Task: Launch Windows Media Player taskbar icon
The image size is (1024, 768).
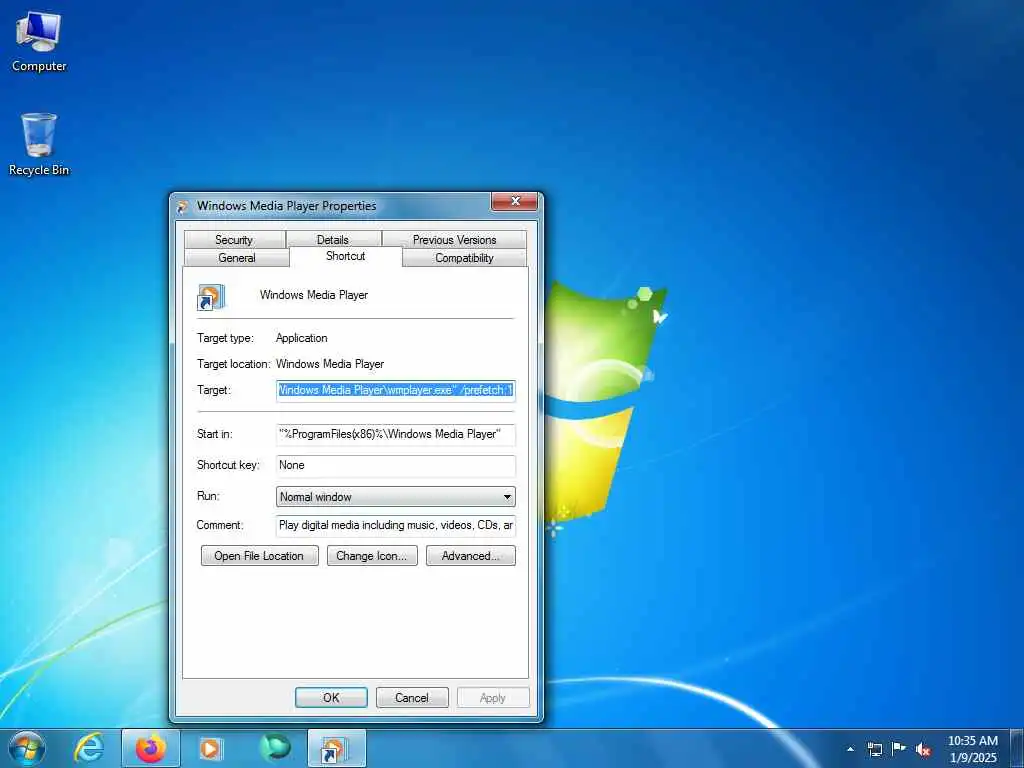Action: [210, 748]
